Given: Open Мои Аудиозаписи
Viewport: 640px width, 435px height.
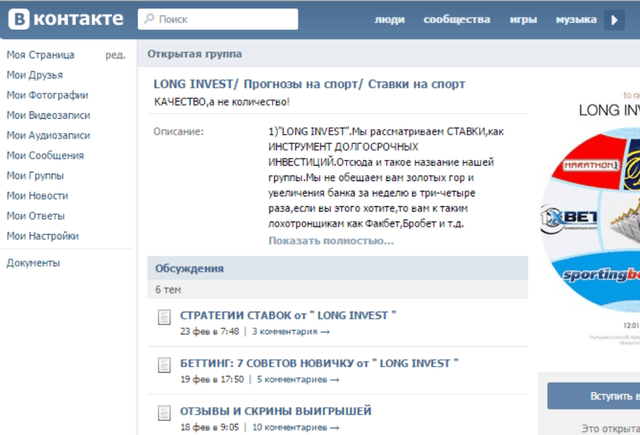Looking at the screenshot, I should [48, 135].
